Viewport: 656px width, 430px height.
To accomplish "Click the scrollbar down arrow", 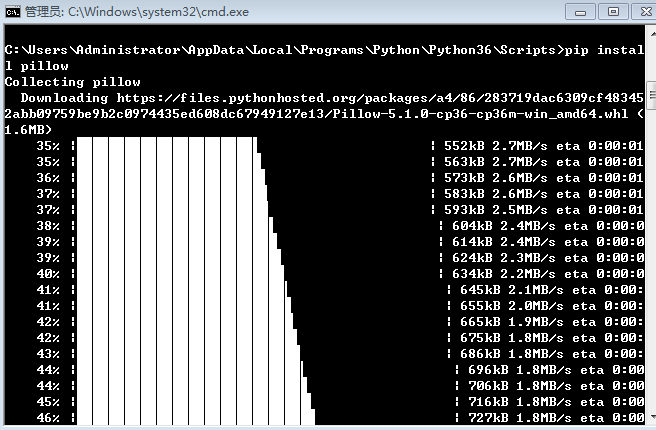I will [652, 416].
